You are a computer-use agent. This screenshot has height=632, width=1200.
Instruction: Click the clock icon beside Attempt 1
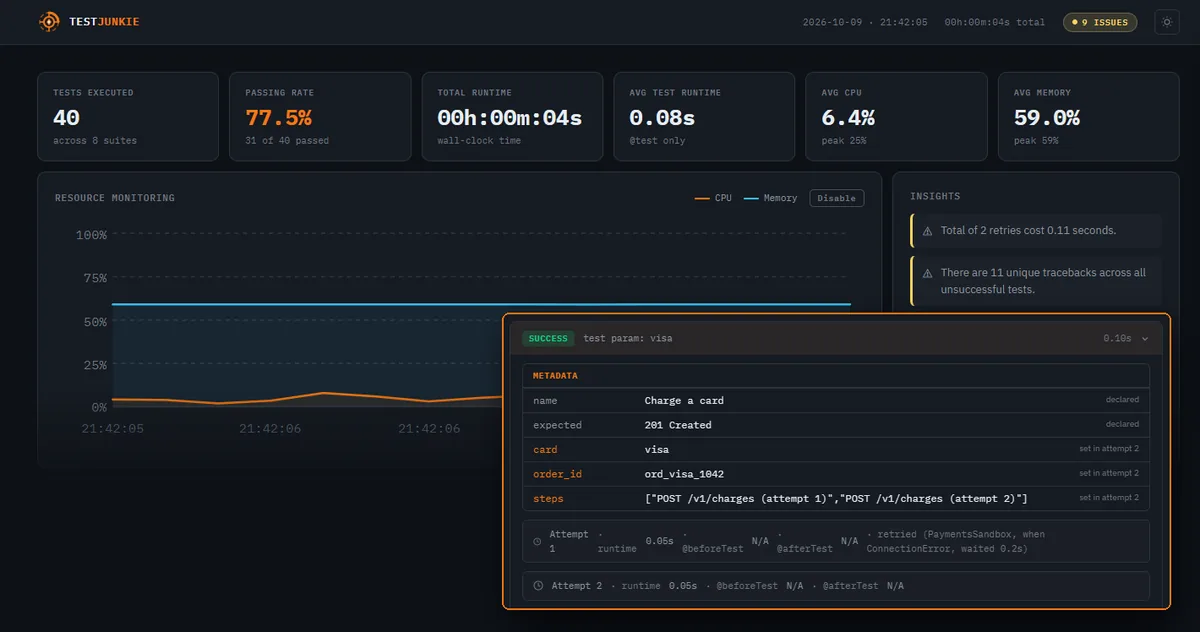pos(537,541)
